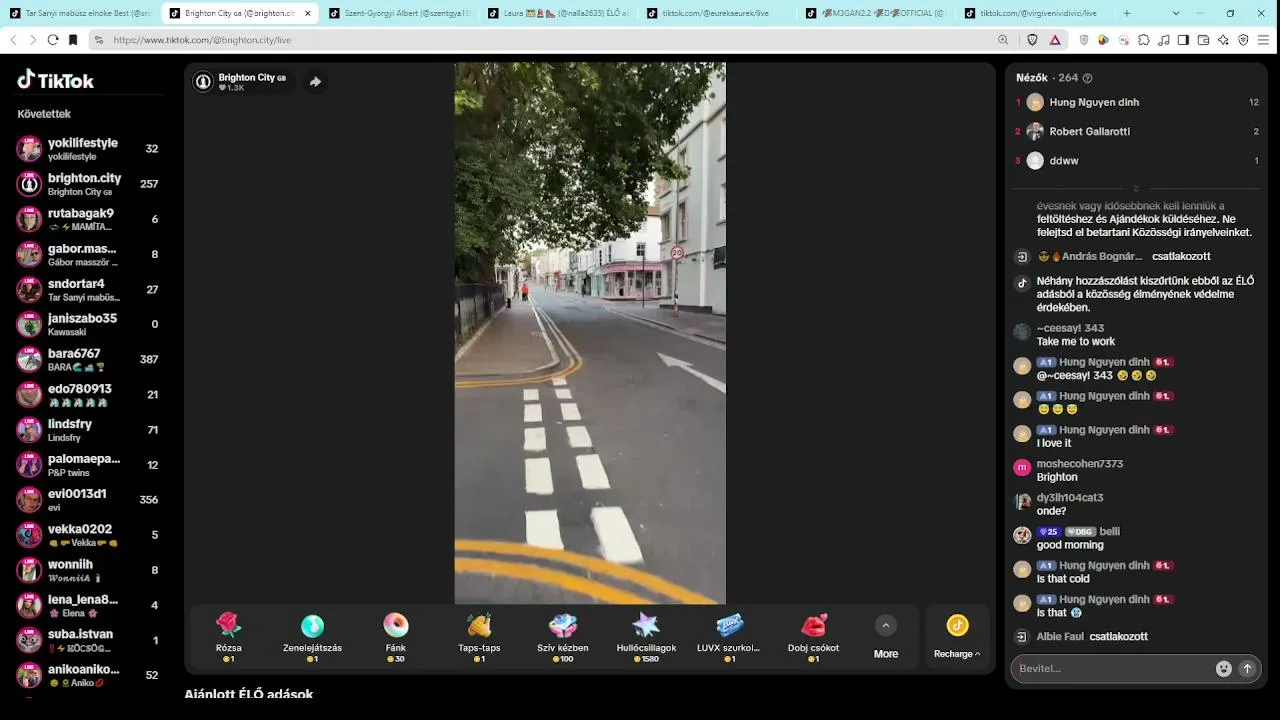The width and height of the screenshot is (1280, 720).
Task: Open moshecohen7373 commenter name in chat
Action: pyautogui.click(x=1080, y=464)
